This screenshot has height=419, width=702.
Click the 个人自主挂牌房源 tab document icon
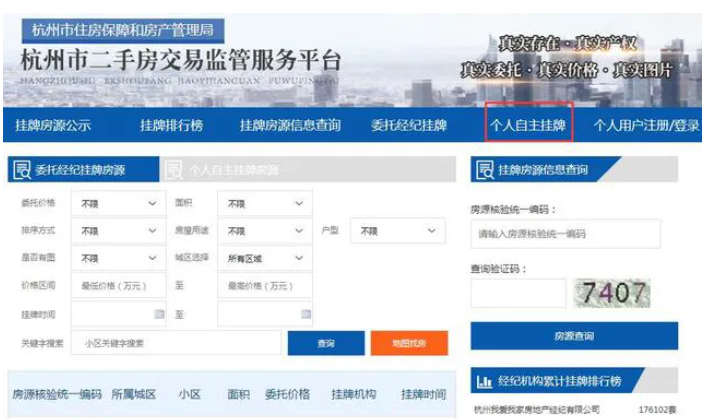(x=174, y=170)
